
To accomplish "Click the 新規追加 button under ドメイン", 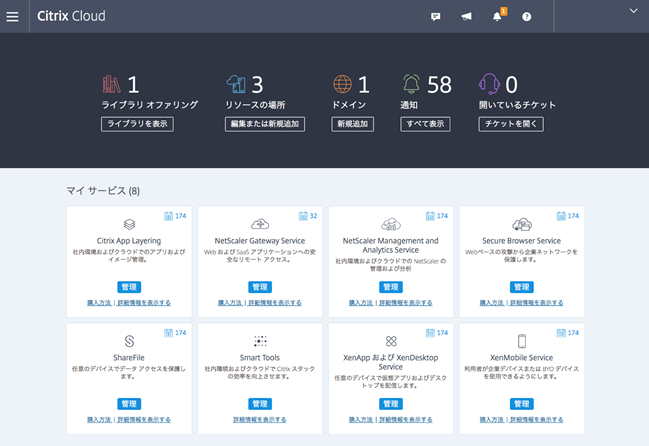I will pyautogui.click(x=353, y=124).
